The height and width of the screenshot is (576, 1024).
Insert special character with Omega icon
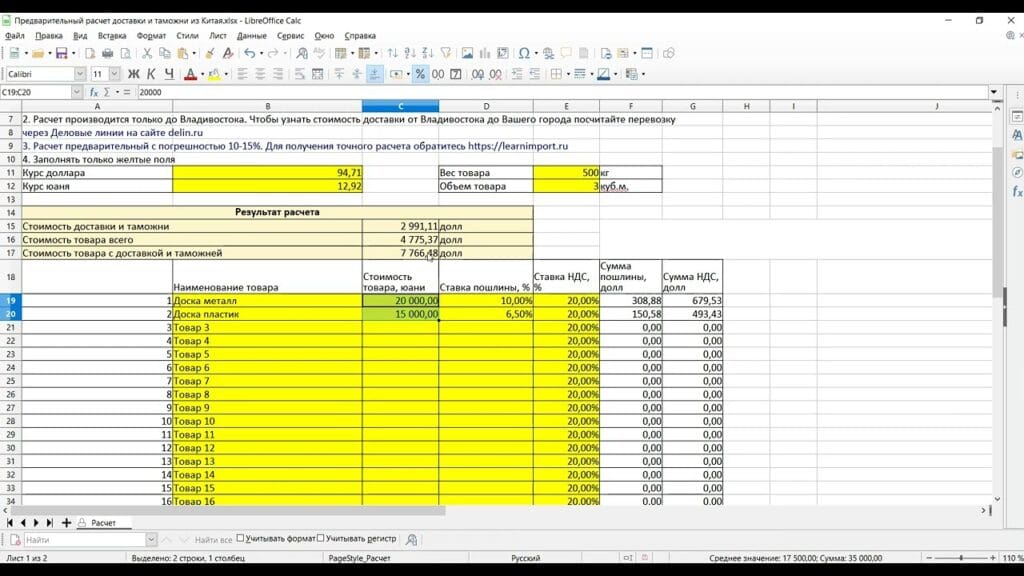point(524,53)
